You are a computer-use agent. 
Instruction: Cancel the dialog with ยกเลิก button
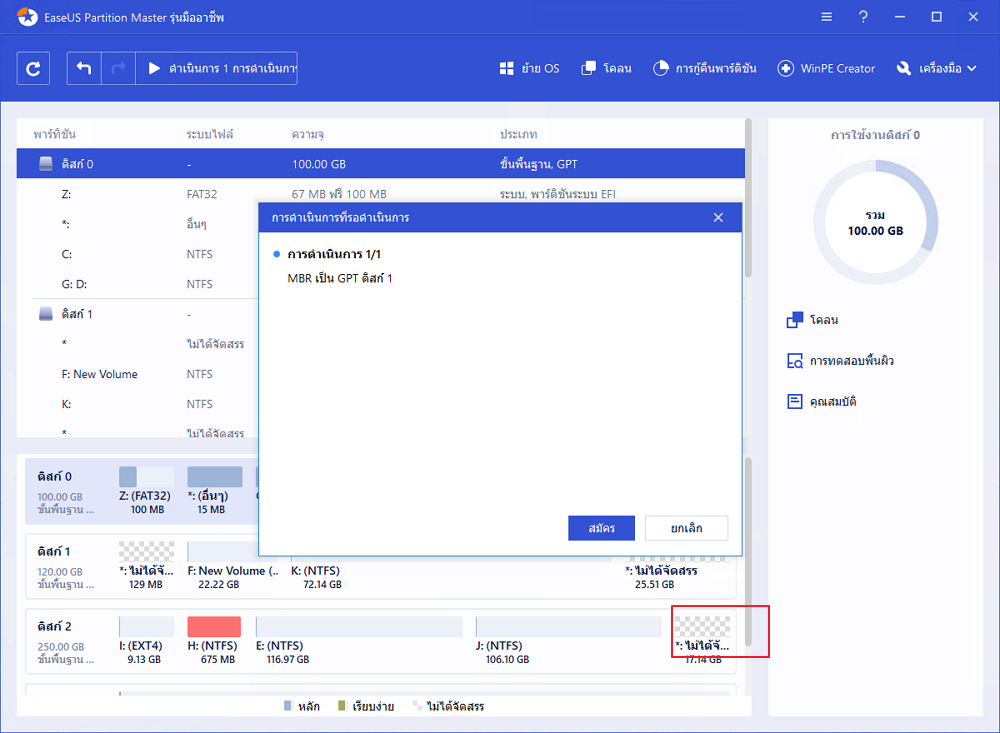pyautogui.click(x=686, y=528)
